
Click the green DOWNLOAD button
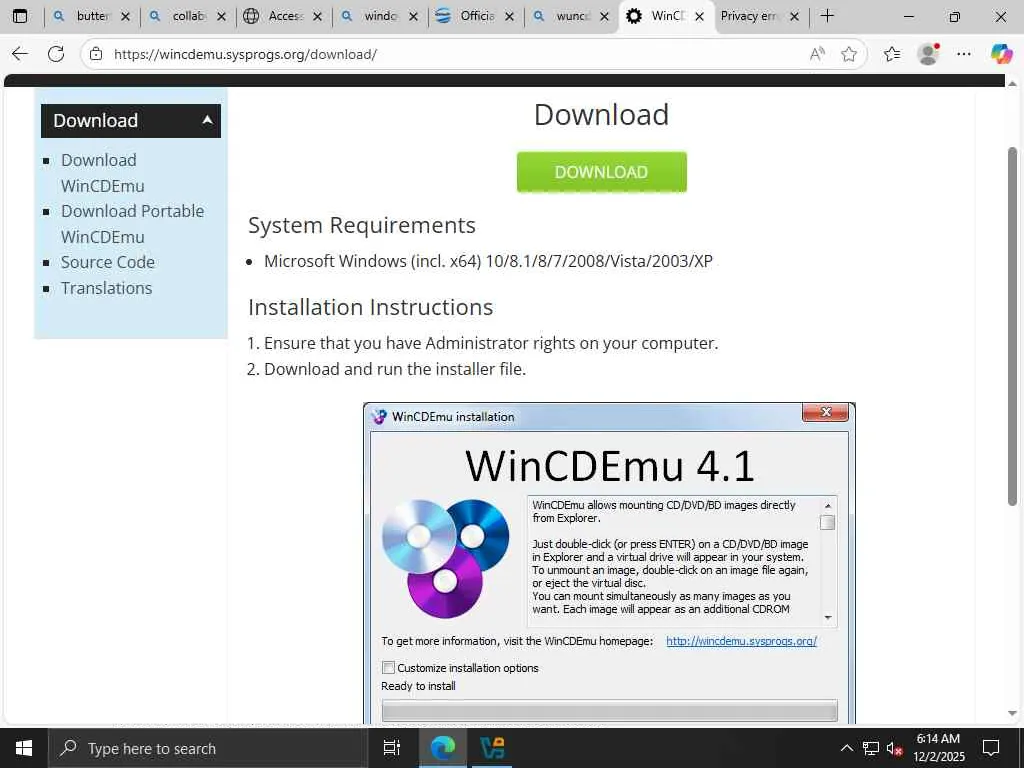click(601, 172)
